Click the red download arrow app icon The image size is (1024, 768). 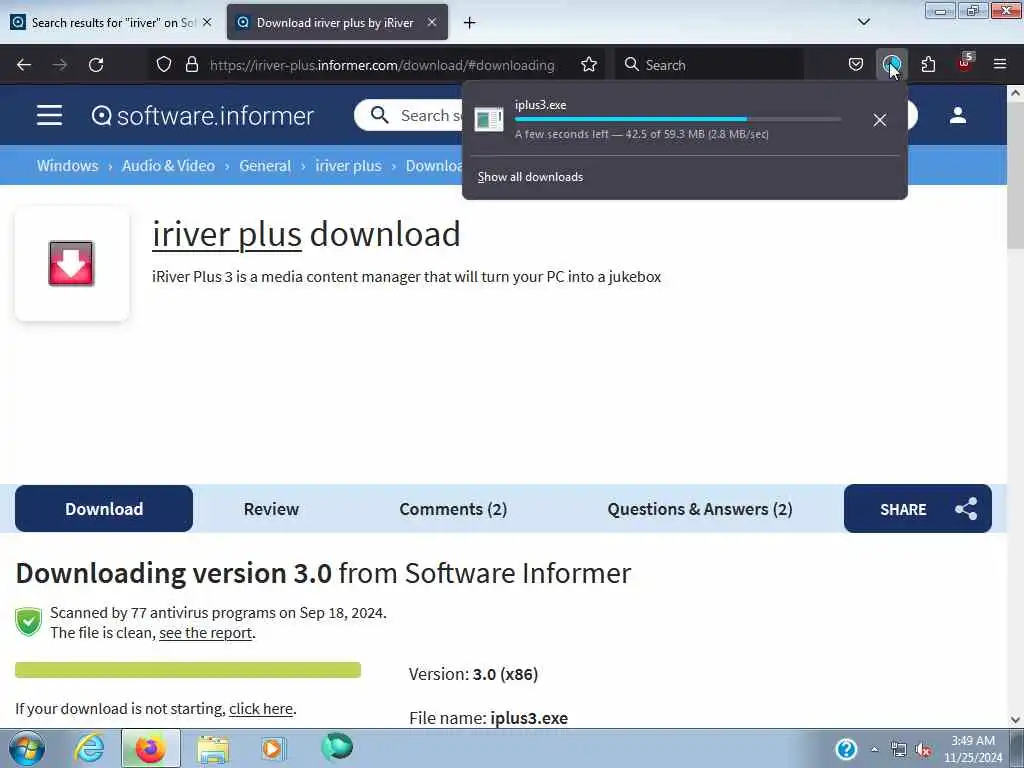pos(71,263)
